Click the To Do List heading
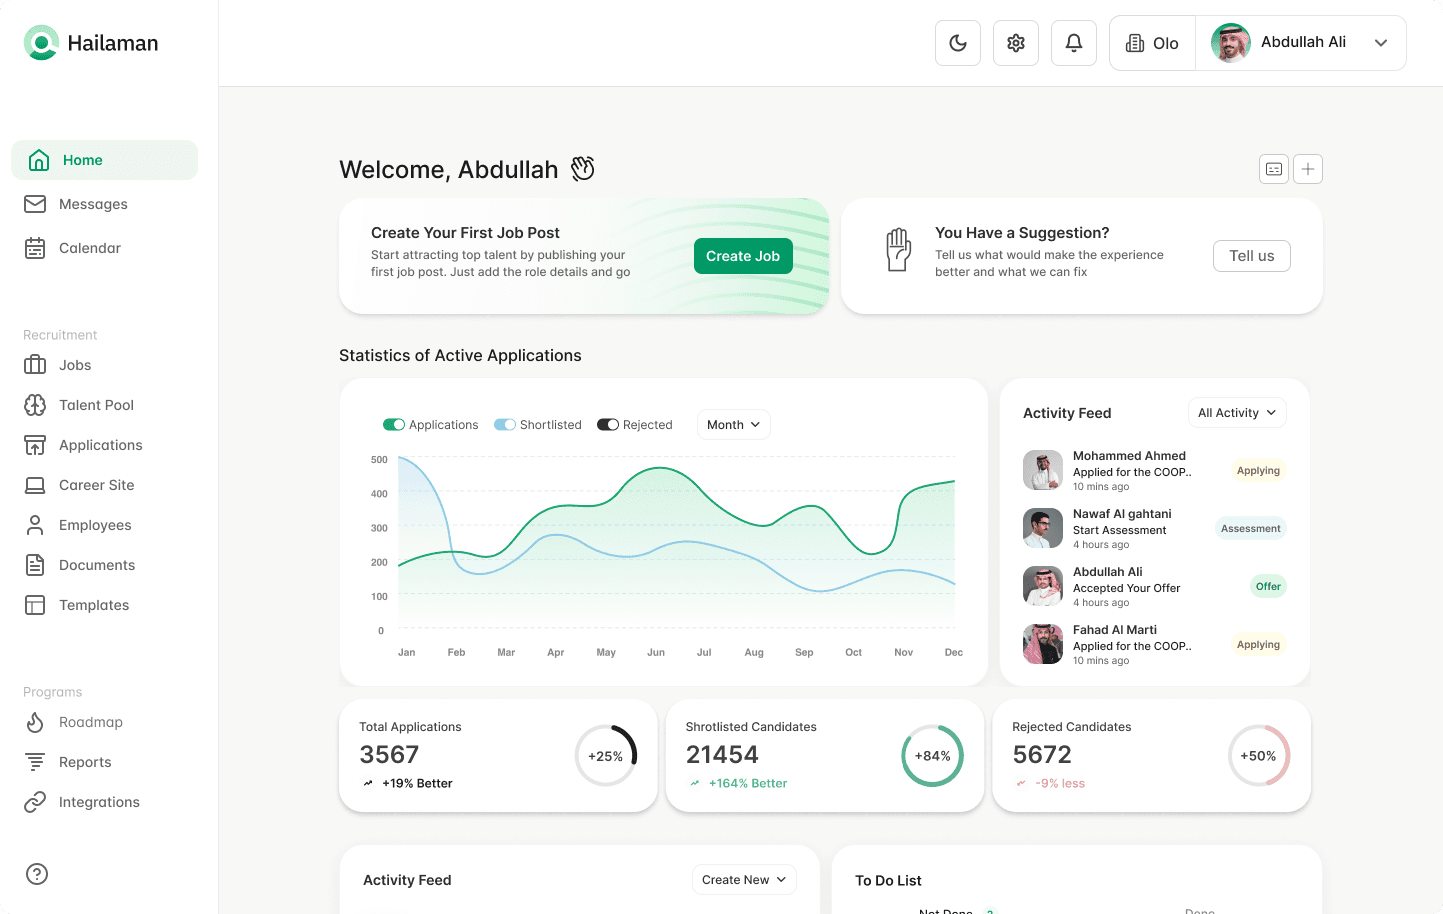The image size is (1443, 914). point(888,881)
